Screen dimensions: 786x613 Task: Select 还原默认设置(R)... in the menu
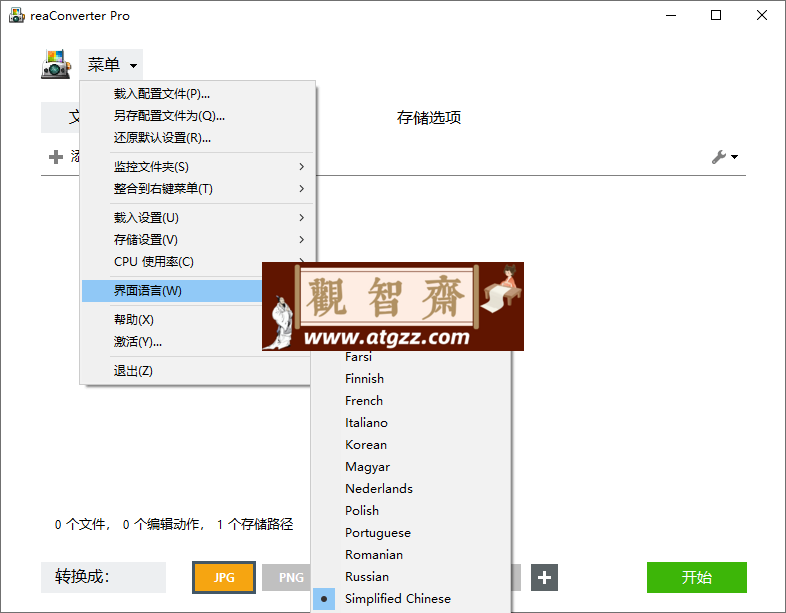198,138
